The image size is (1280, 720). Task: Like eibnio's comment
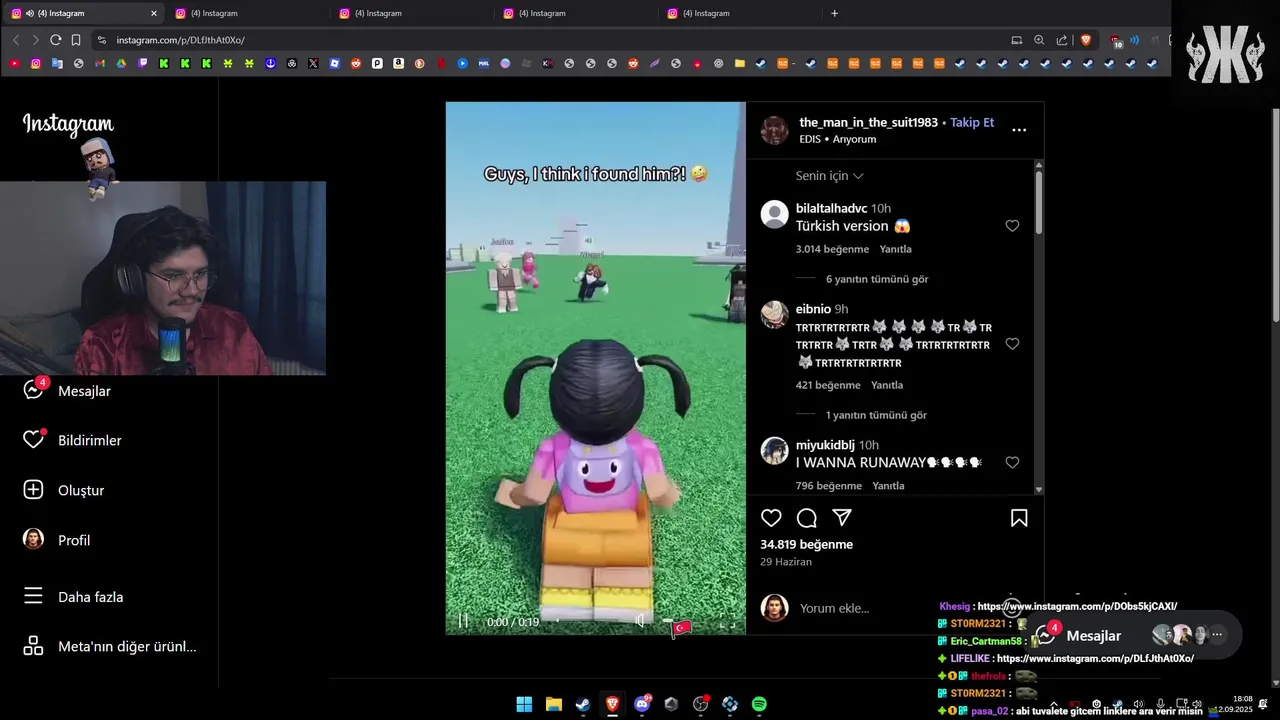[1012, 344]
